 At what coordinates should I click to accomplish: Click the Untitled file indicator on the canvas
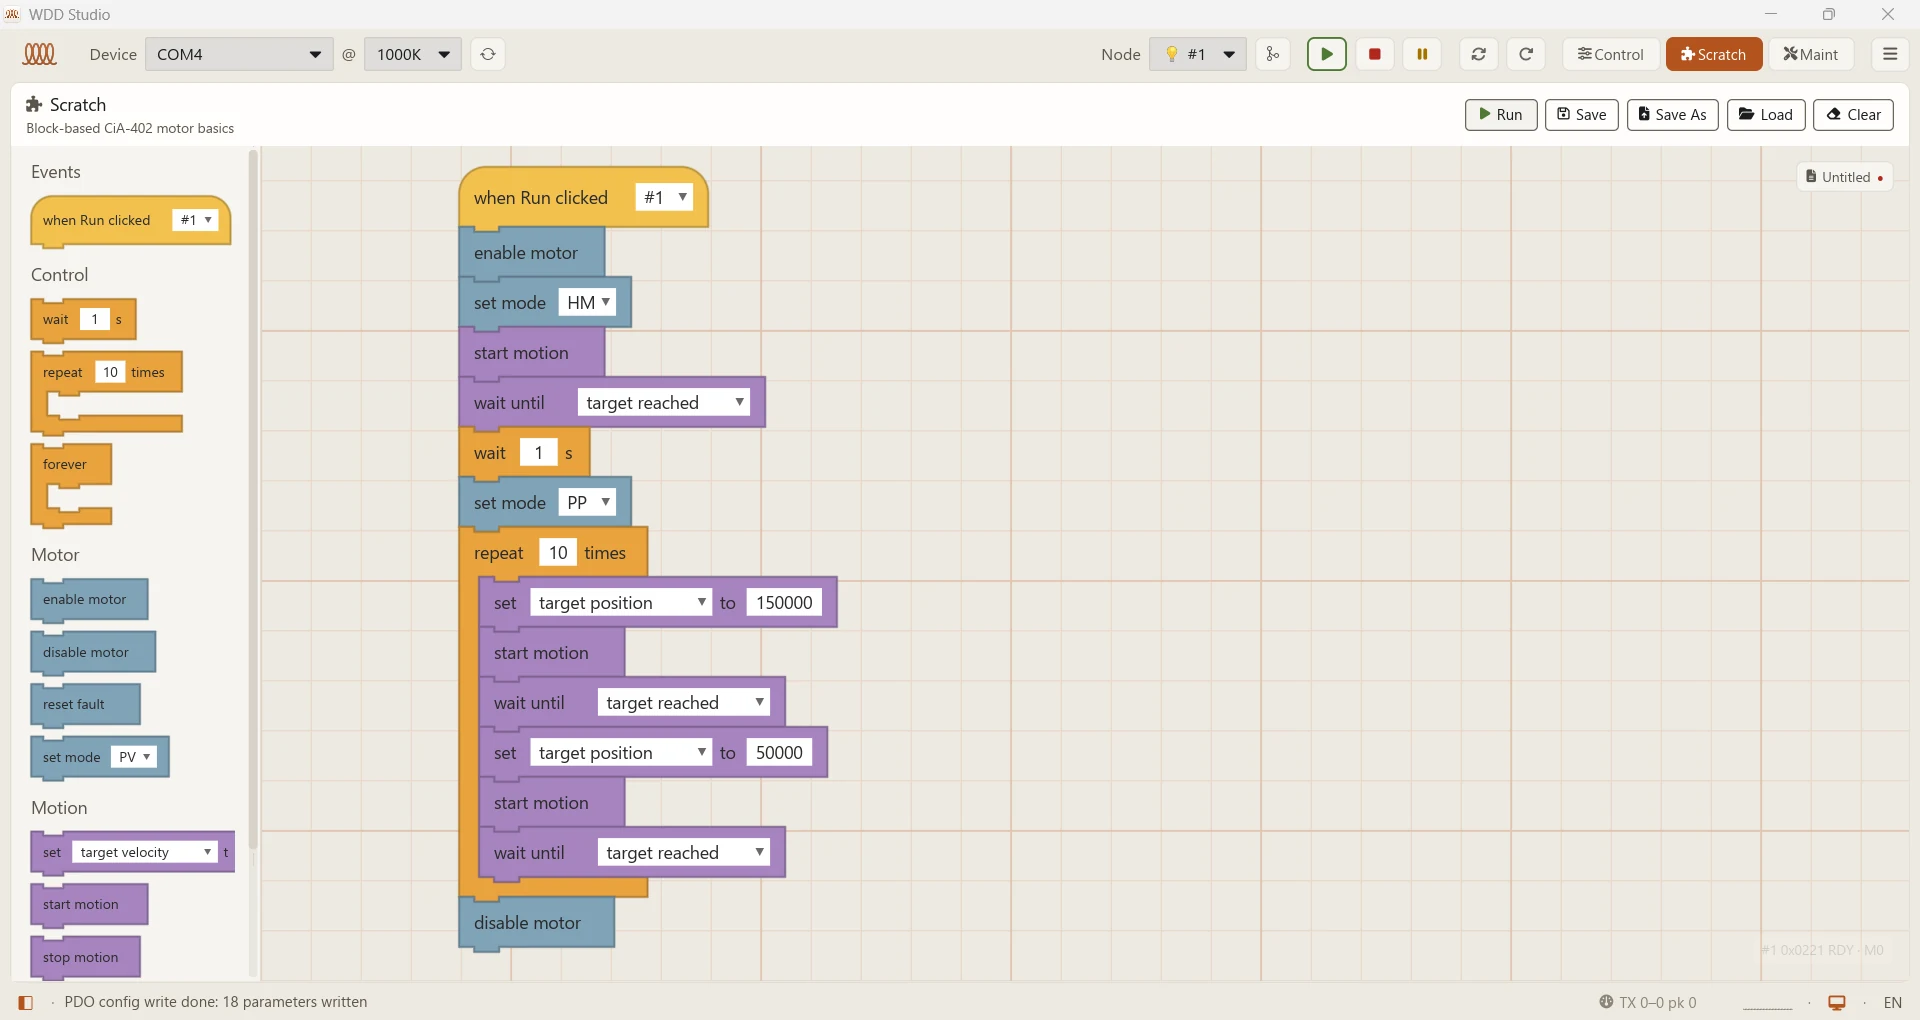1845,177
